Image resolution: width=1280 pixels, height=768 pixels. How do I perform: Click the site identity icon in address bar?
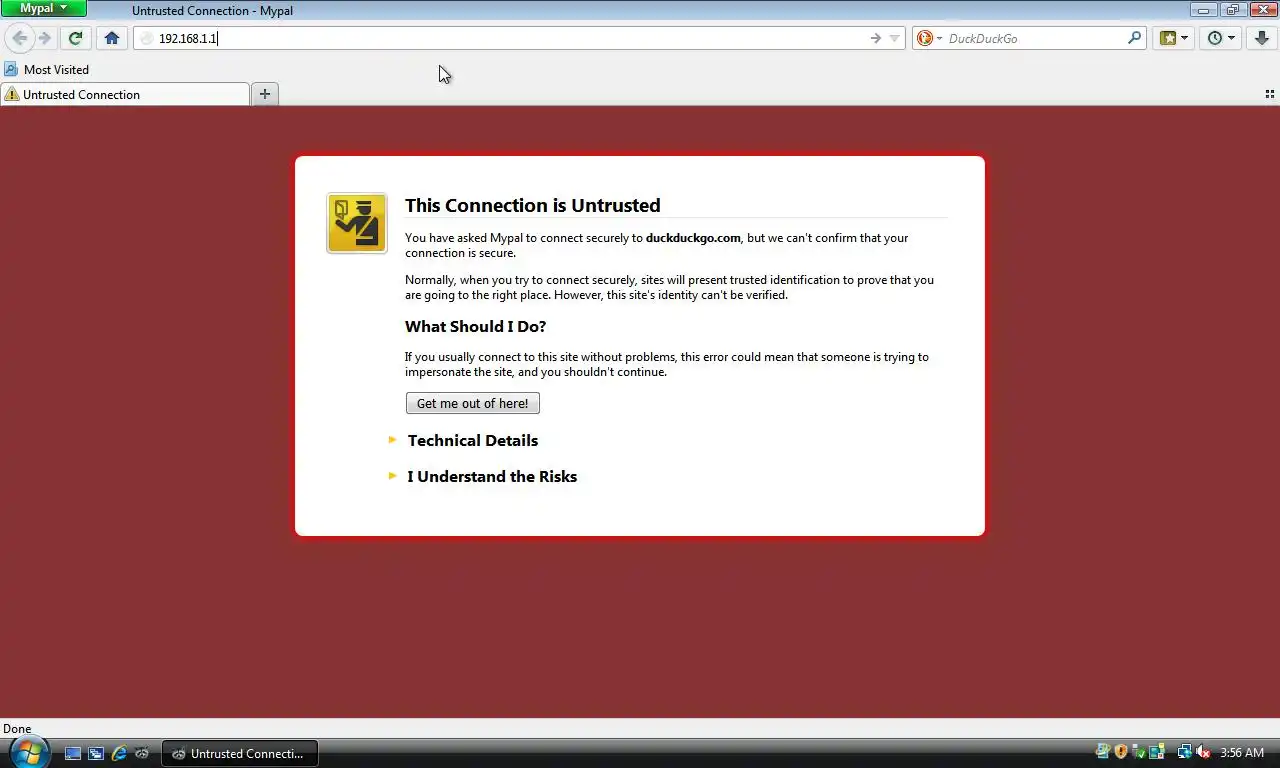(146, 38)
